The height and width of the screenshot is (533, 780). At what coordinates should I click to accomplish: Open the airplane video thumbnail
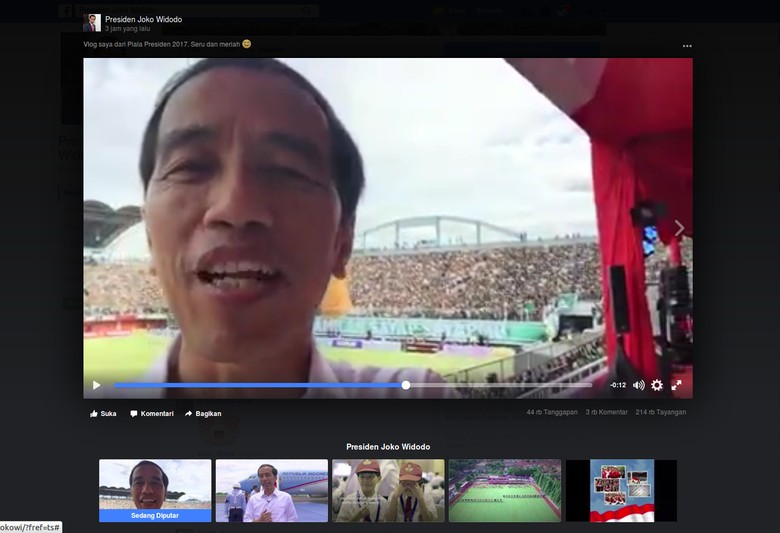[x=272, y=491]
